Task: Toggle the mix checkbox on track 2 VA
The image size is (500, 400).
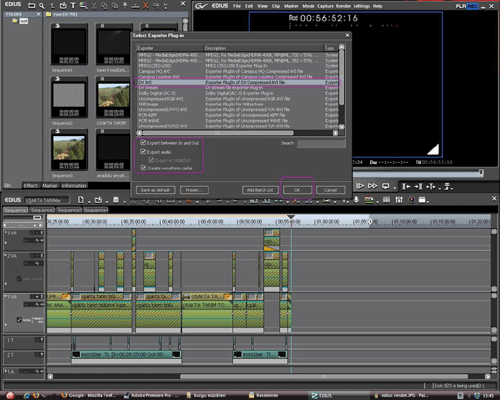Action: pyautogui.click(x=19, y=279)
